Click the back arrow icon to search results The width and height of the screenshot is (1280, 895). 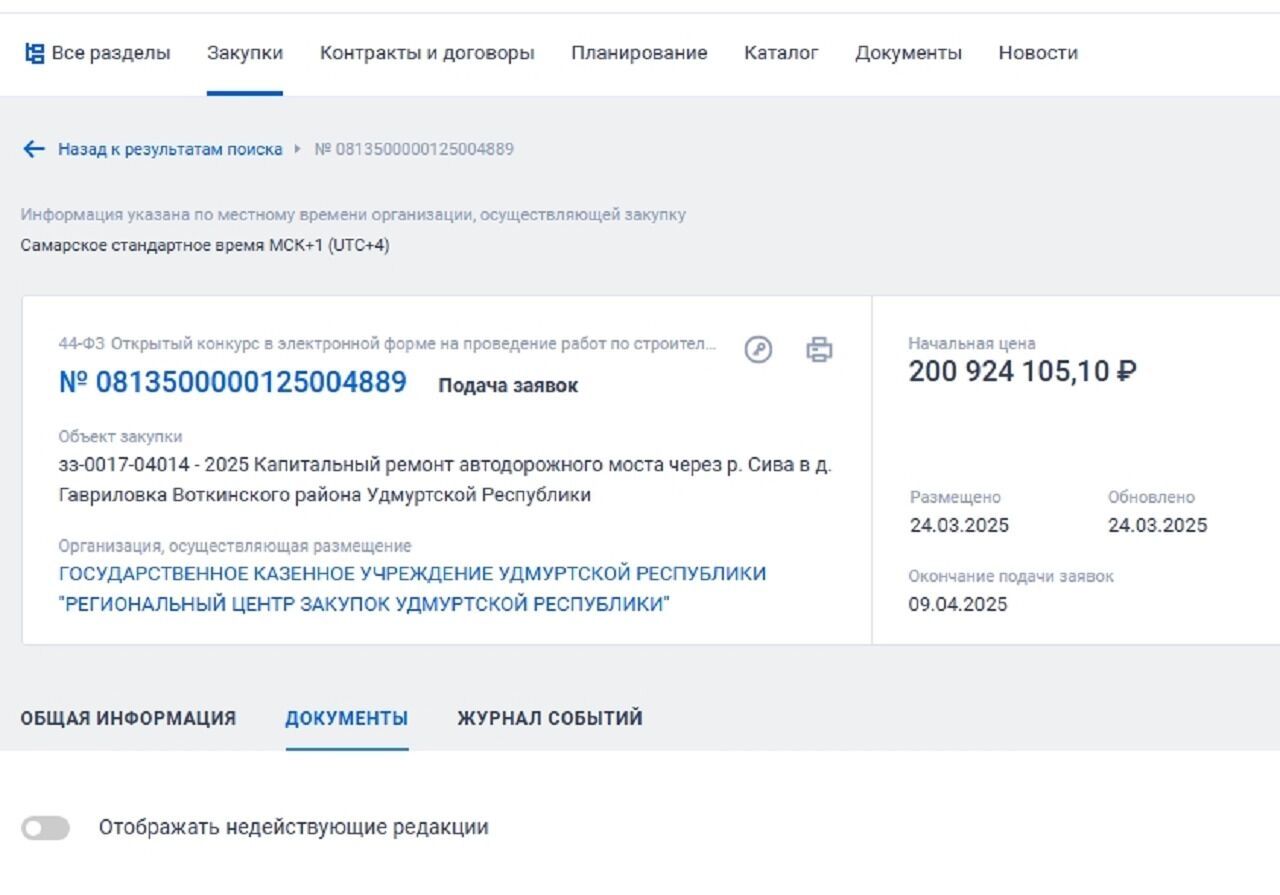coord(34,149)
